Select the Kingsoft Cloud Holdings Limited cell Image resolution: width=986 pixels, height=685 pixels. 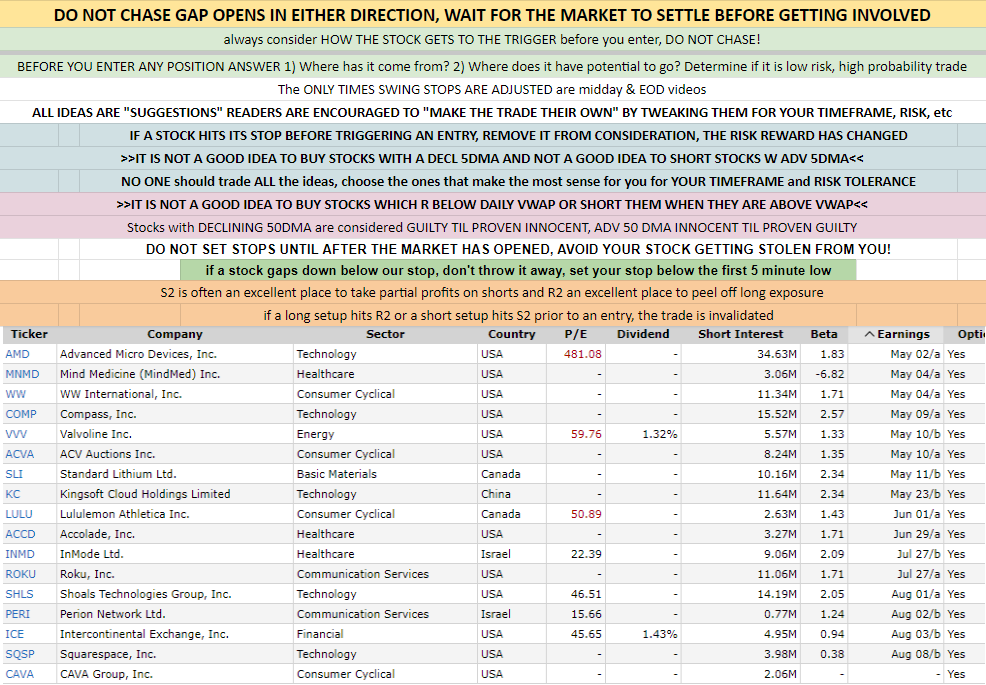coord(175,494)
